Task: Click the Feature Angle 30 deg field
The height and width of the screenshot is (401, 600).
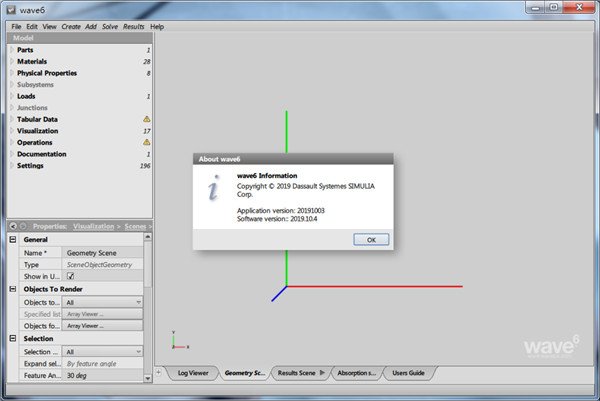Action: [103, 375]
